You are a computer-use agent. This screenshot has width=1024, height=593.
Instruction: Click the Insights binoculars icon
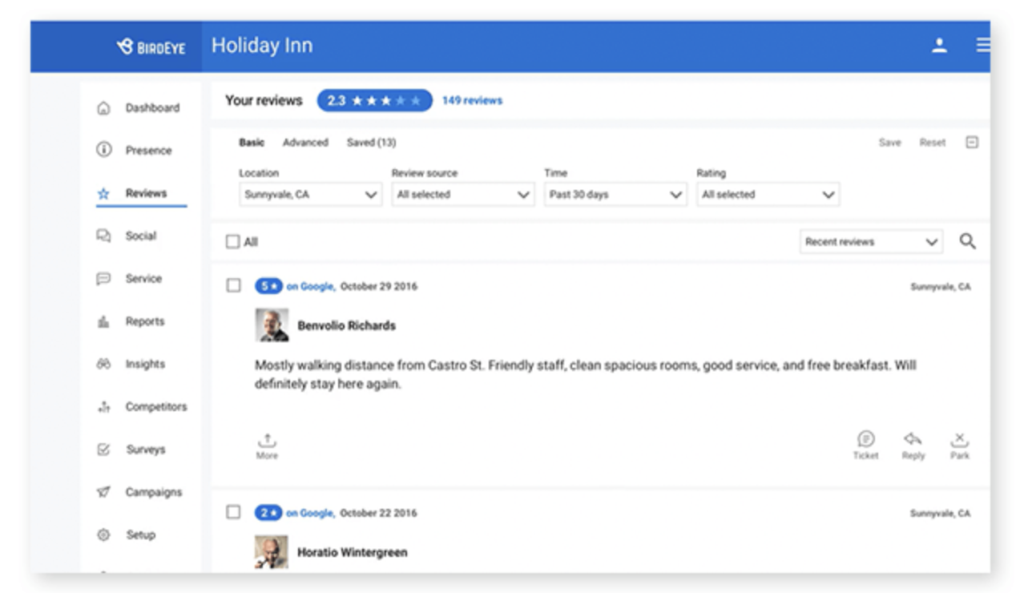(103, 364)
